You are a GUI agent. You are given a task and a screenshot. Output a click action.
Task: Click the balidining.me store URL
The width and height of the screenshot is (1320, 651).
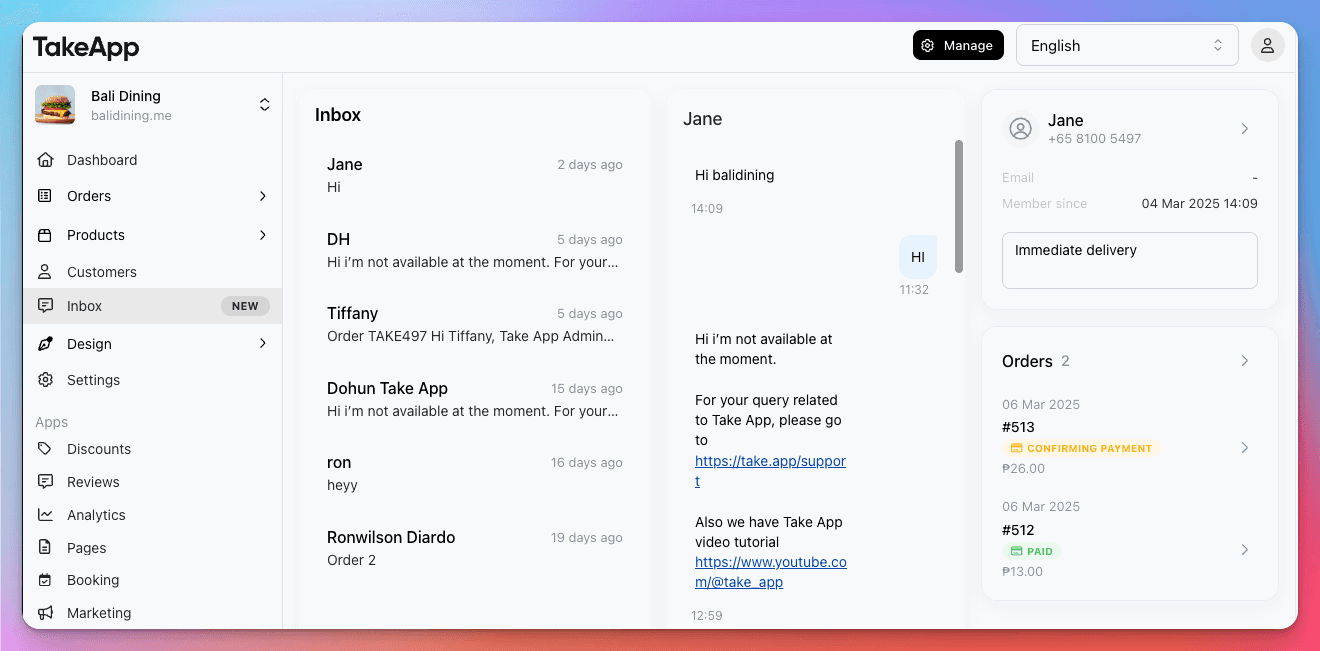(x=131, y=116)
